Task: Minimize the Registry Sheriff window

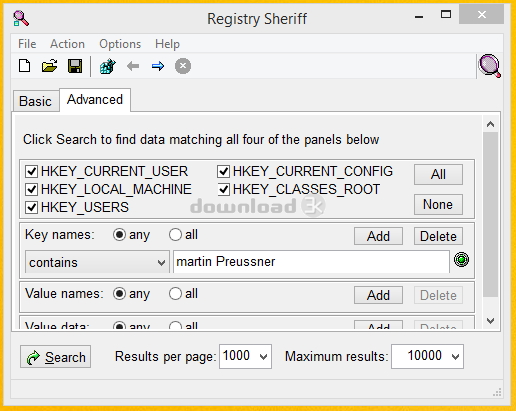Action: tap(419, 15)
